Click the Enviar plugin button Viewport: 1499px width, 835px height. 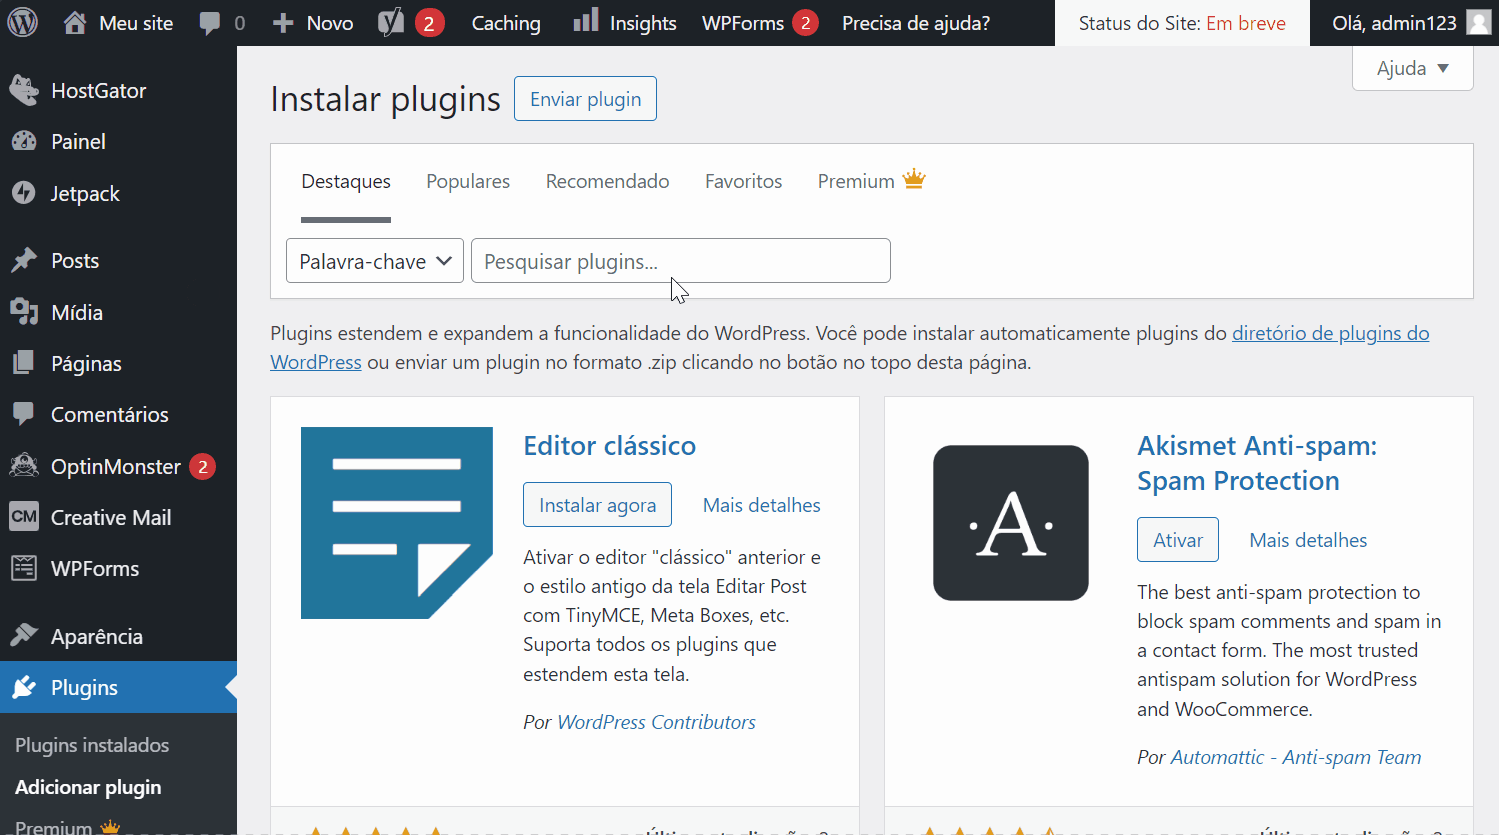pos(585,99)
